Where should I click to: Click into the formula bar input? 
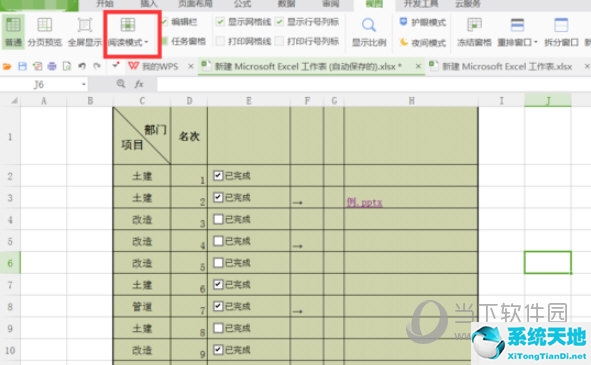click(373, 84)
